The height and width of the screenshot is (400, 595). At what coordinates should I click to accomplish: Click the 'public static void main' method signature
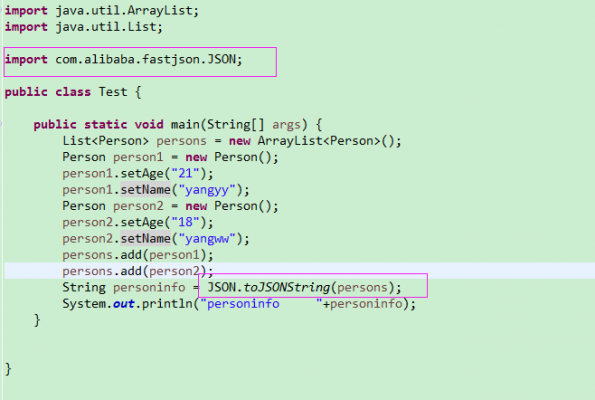coord(178,124)
